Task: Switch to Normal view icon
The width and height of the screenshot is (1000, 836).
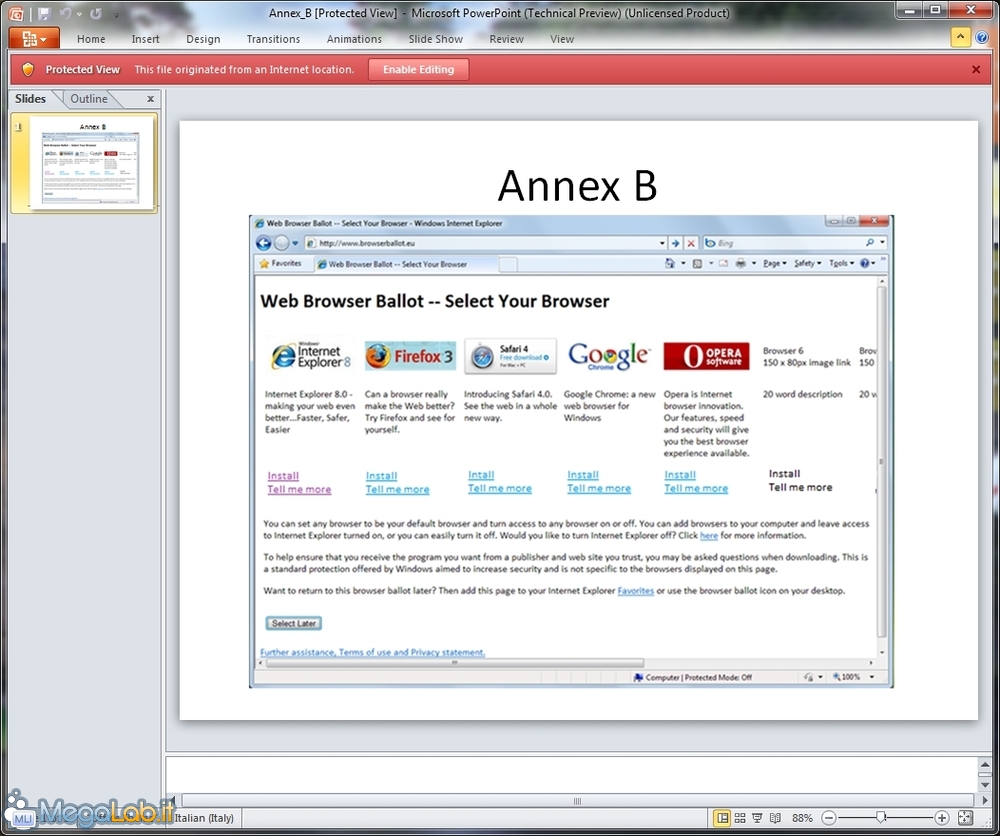Action: [x=723, y=818]
